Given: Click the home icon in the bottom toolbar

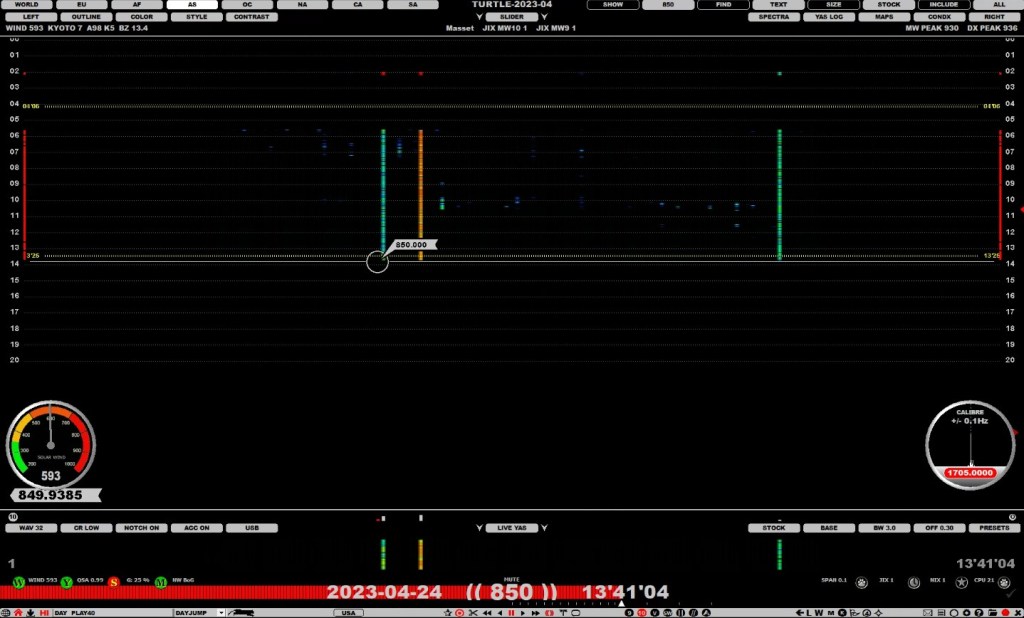Looking at the screenshot, I should coord(18,612).
